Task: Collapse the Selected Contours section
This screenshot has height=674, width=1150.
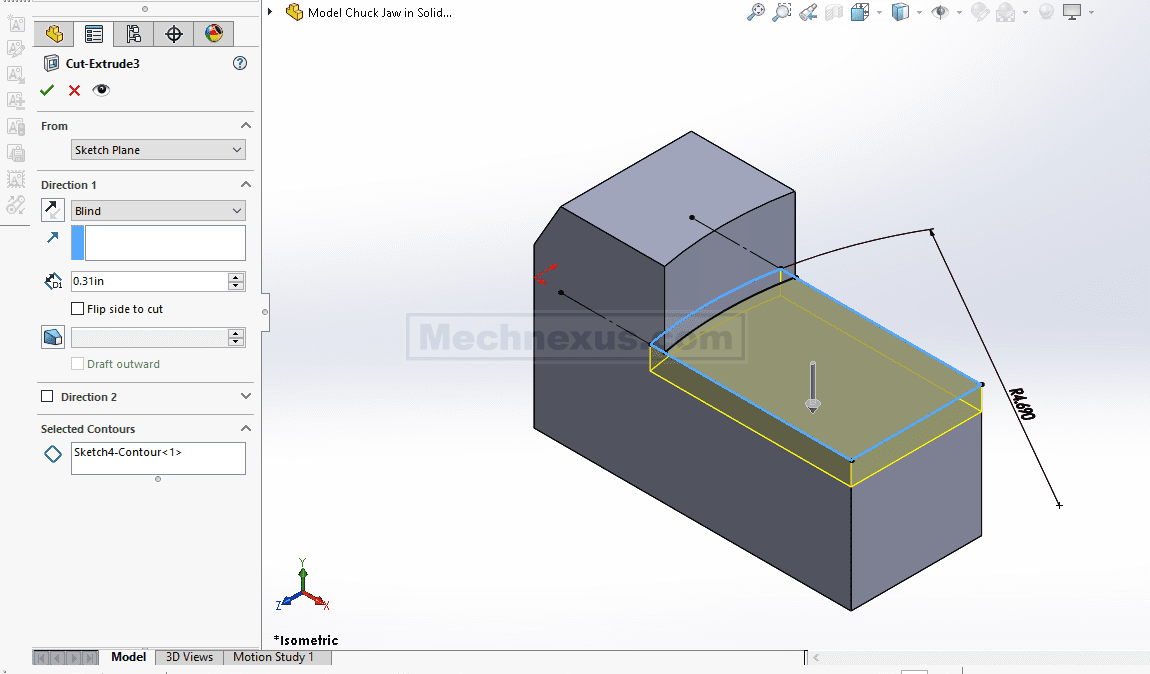Action: click(x=246, y=428)
